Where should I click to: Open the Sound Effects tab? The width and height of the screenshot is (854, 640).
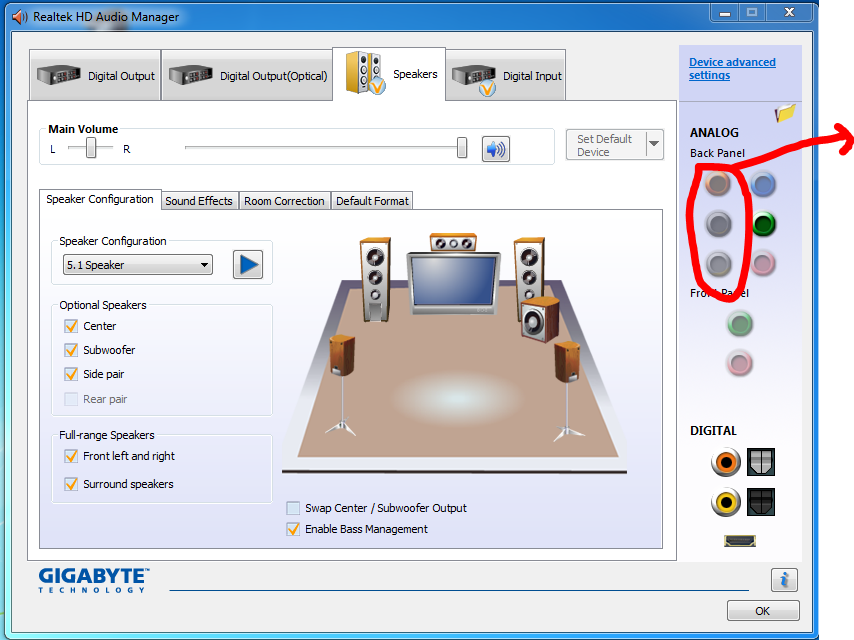[199, 201]
